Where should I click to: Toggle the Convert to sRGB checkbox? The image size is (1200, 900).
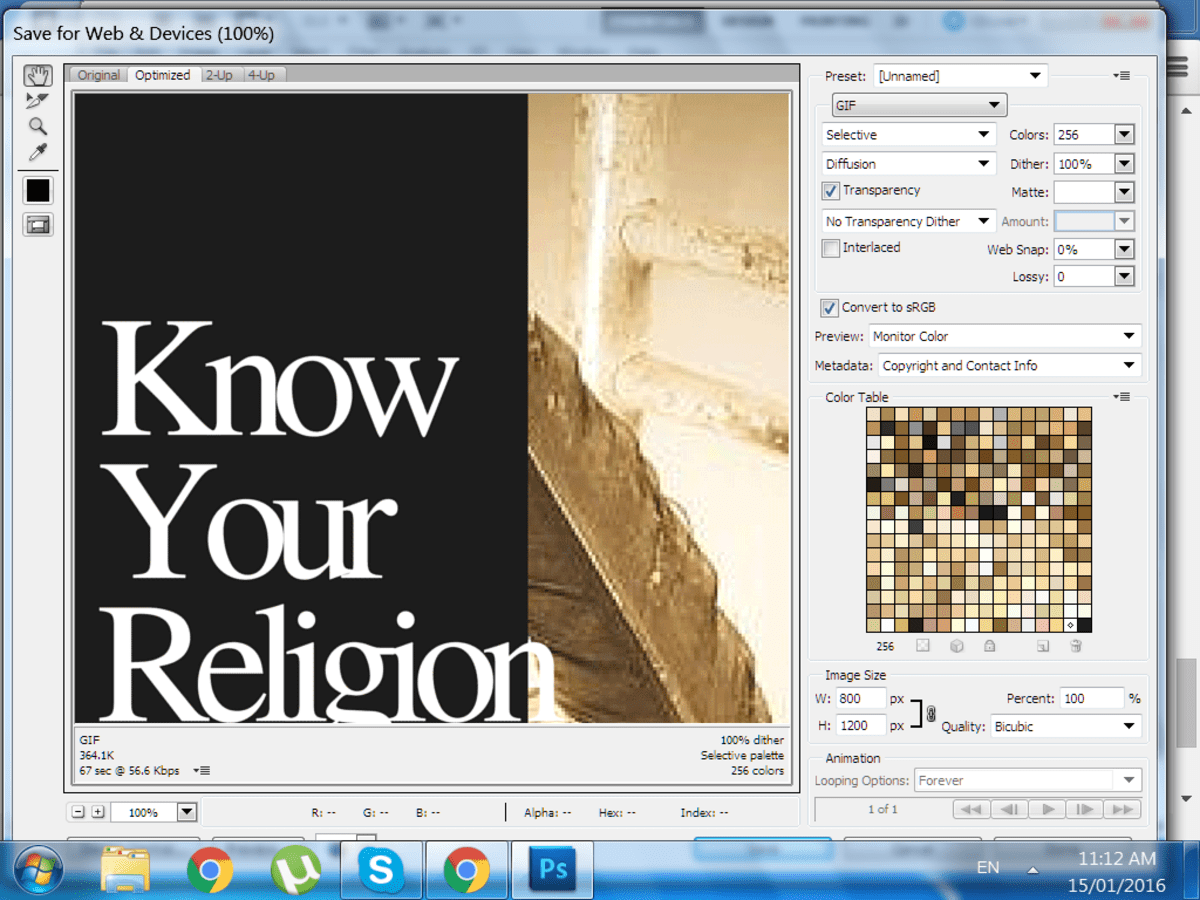pyautogui.click(x=829, y=308)
